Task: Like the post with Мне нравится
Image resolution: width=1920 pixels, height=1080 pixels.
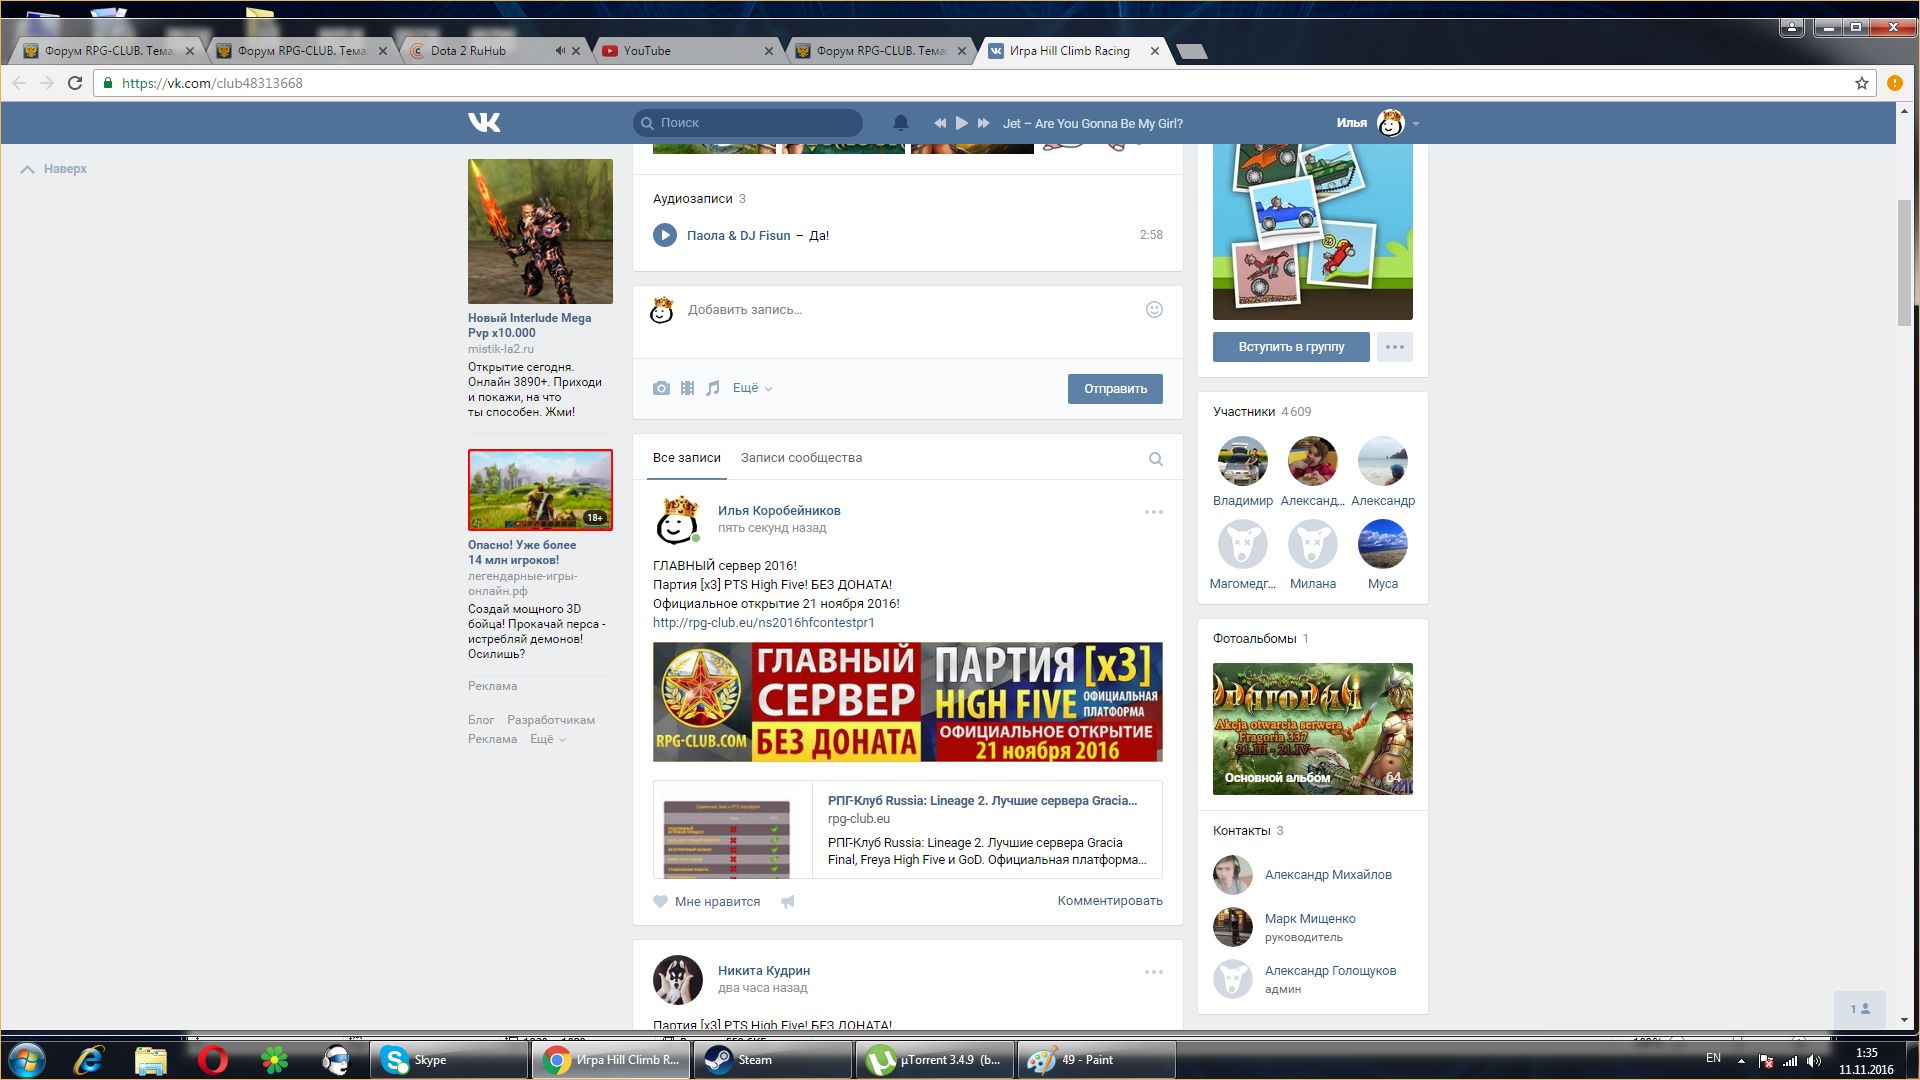Action: pyautogui.click(x=706, y=902)
